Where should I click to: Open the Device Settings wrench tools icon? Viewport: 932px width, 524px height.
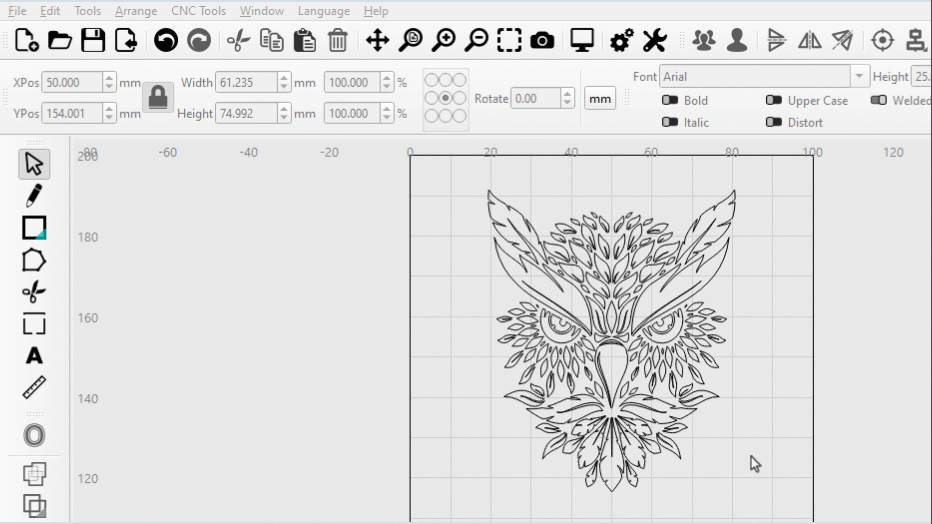(x=654, y=40)
